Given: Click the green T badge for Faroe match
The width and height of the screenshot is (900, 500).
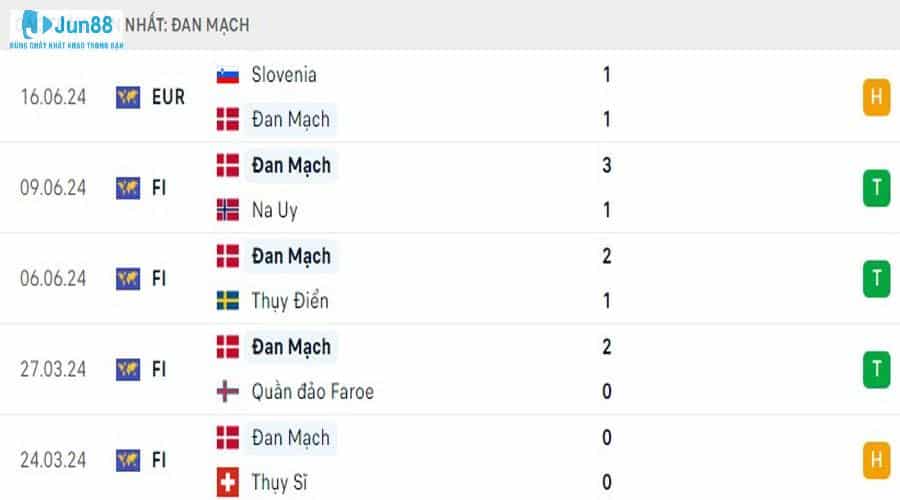Looking at the screenshot, I should 876,370.
